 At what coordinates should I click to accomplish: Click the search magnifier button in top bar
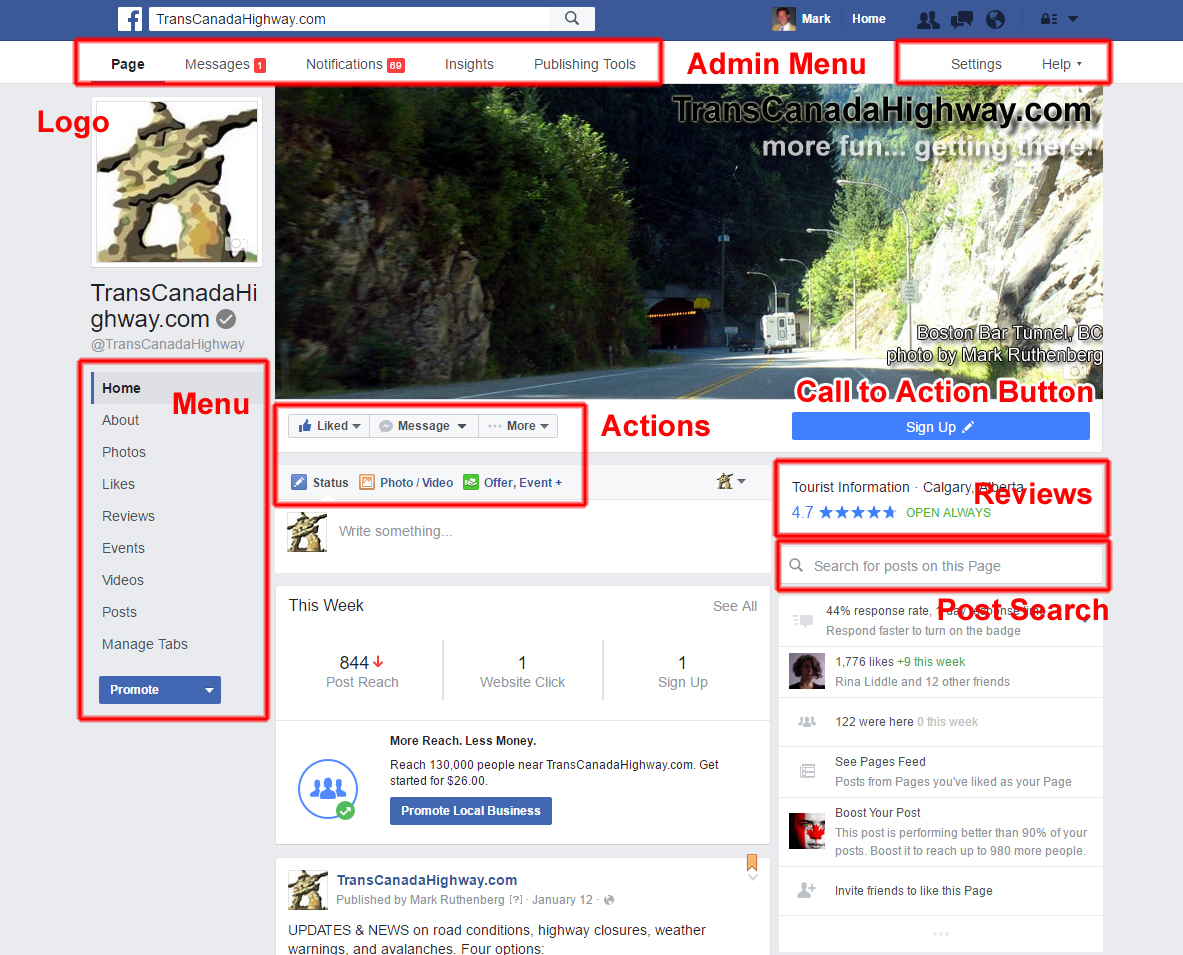click(572, 18)
